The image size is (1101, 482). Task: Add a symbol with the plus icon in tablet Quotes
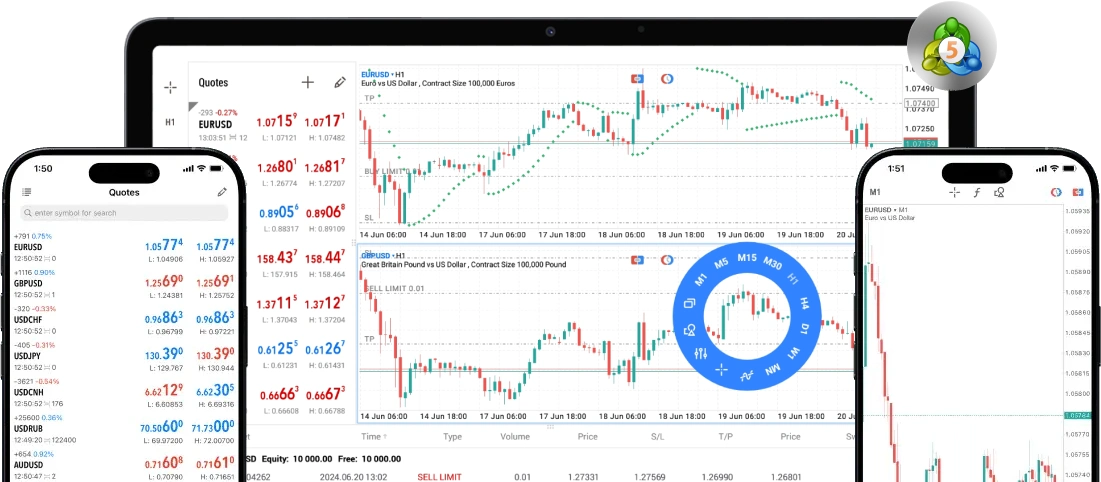click(x=308, y=82)
